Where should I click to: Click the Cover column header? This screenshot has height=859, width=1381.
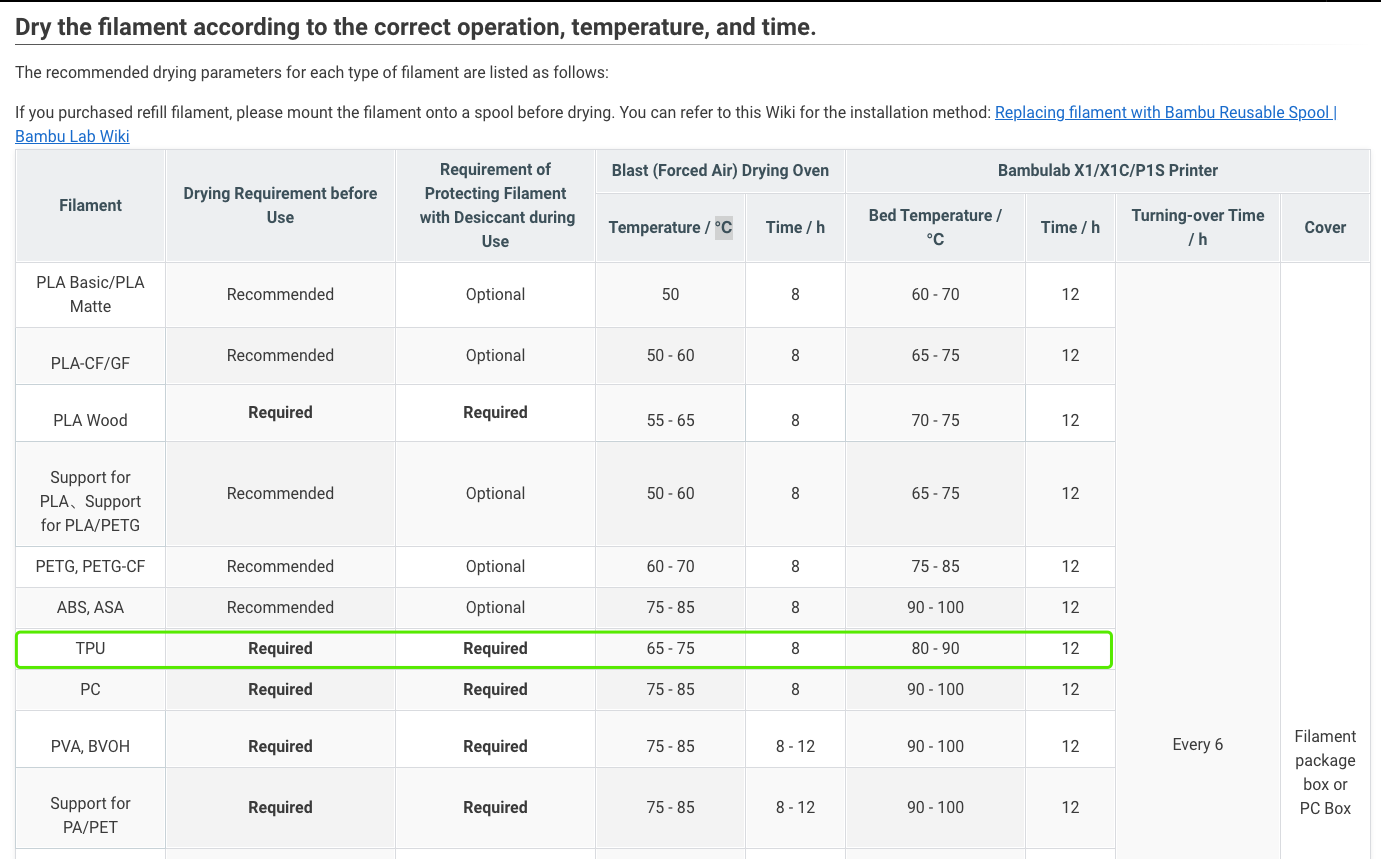pyautogui.click(x=1325, y=227)
